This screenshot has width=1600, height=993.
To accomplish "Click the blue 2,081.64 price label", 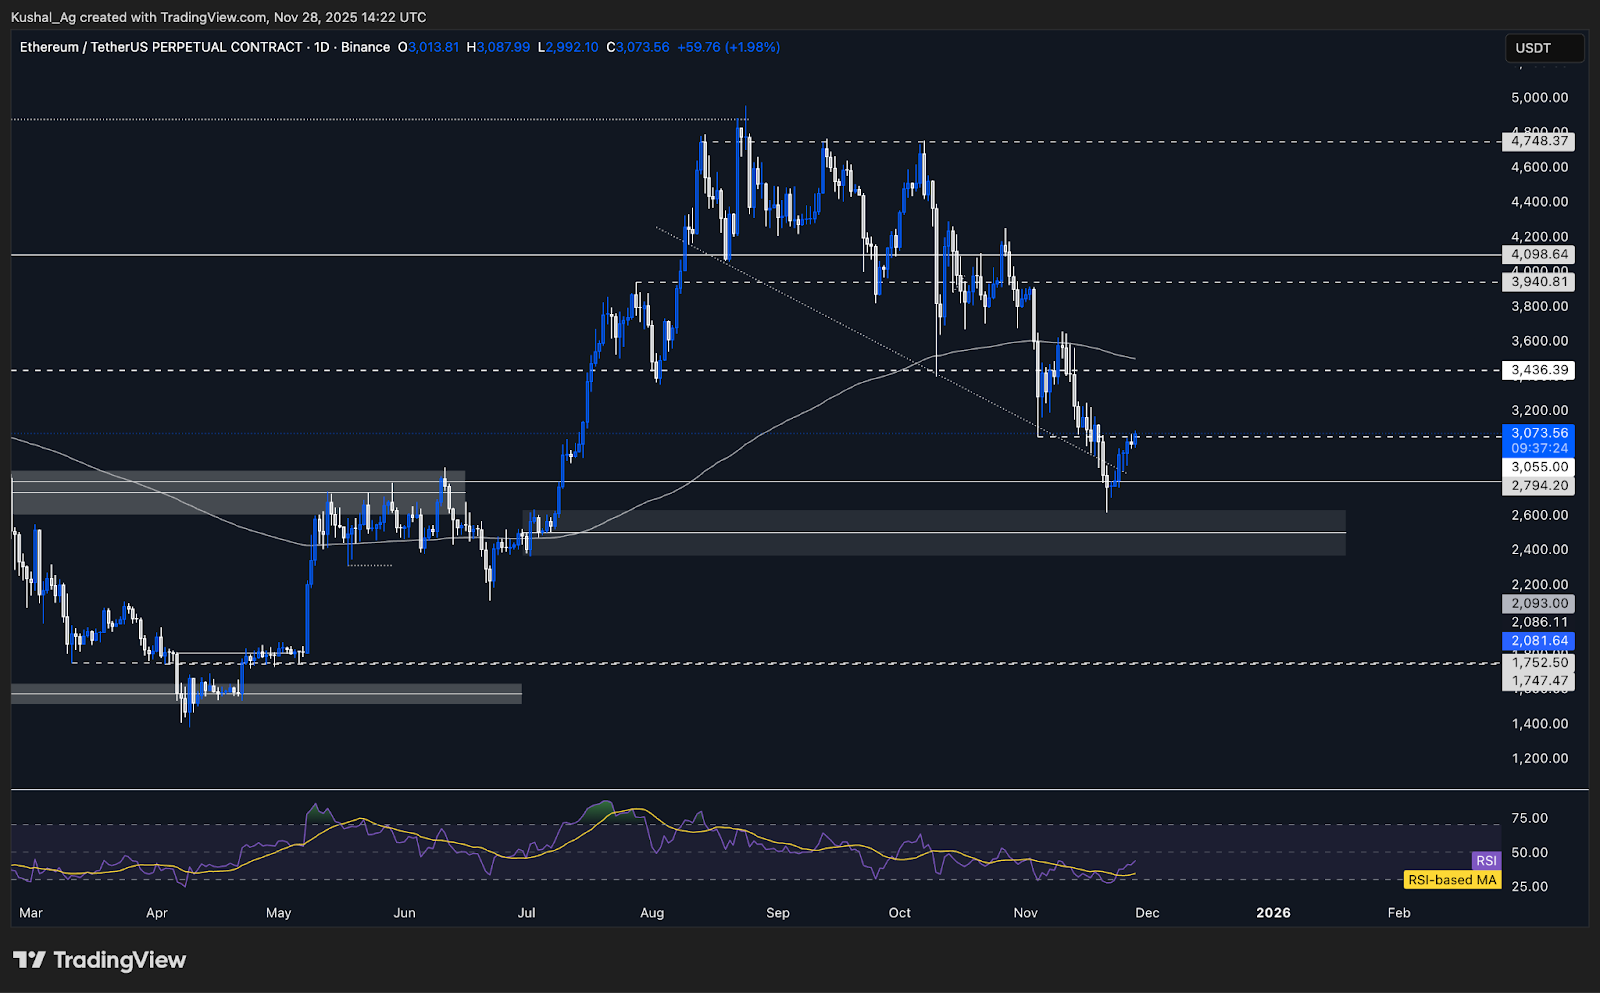I will [1538, 641].
